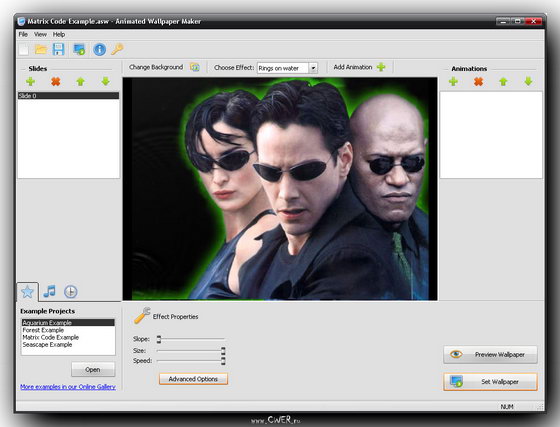Click the Size slider handle
This screenshot has height=427, width=560.
pos(223,351)
